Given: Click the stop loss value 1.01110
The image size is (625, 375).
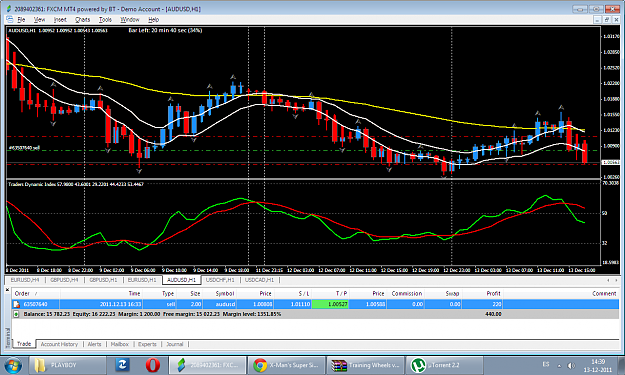Looking at the screenshot, I should coord(301,304).
